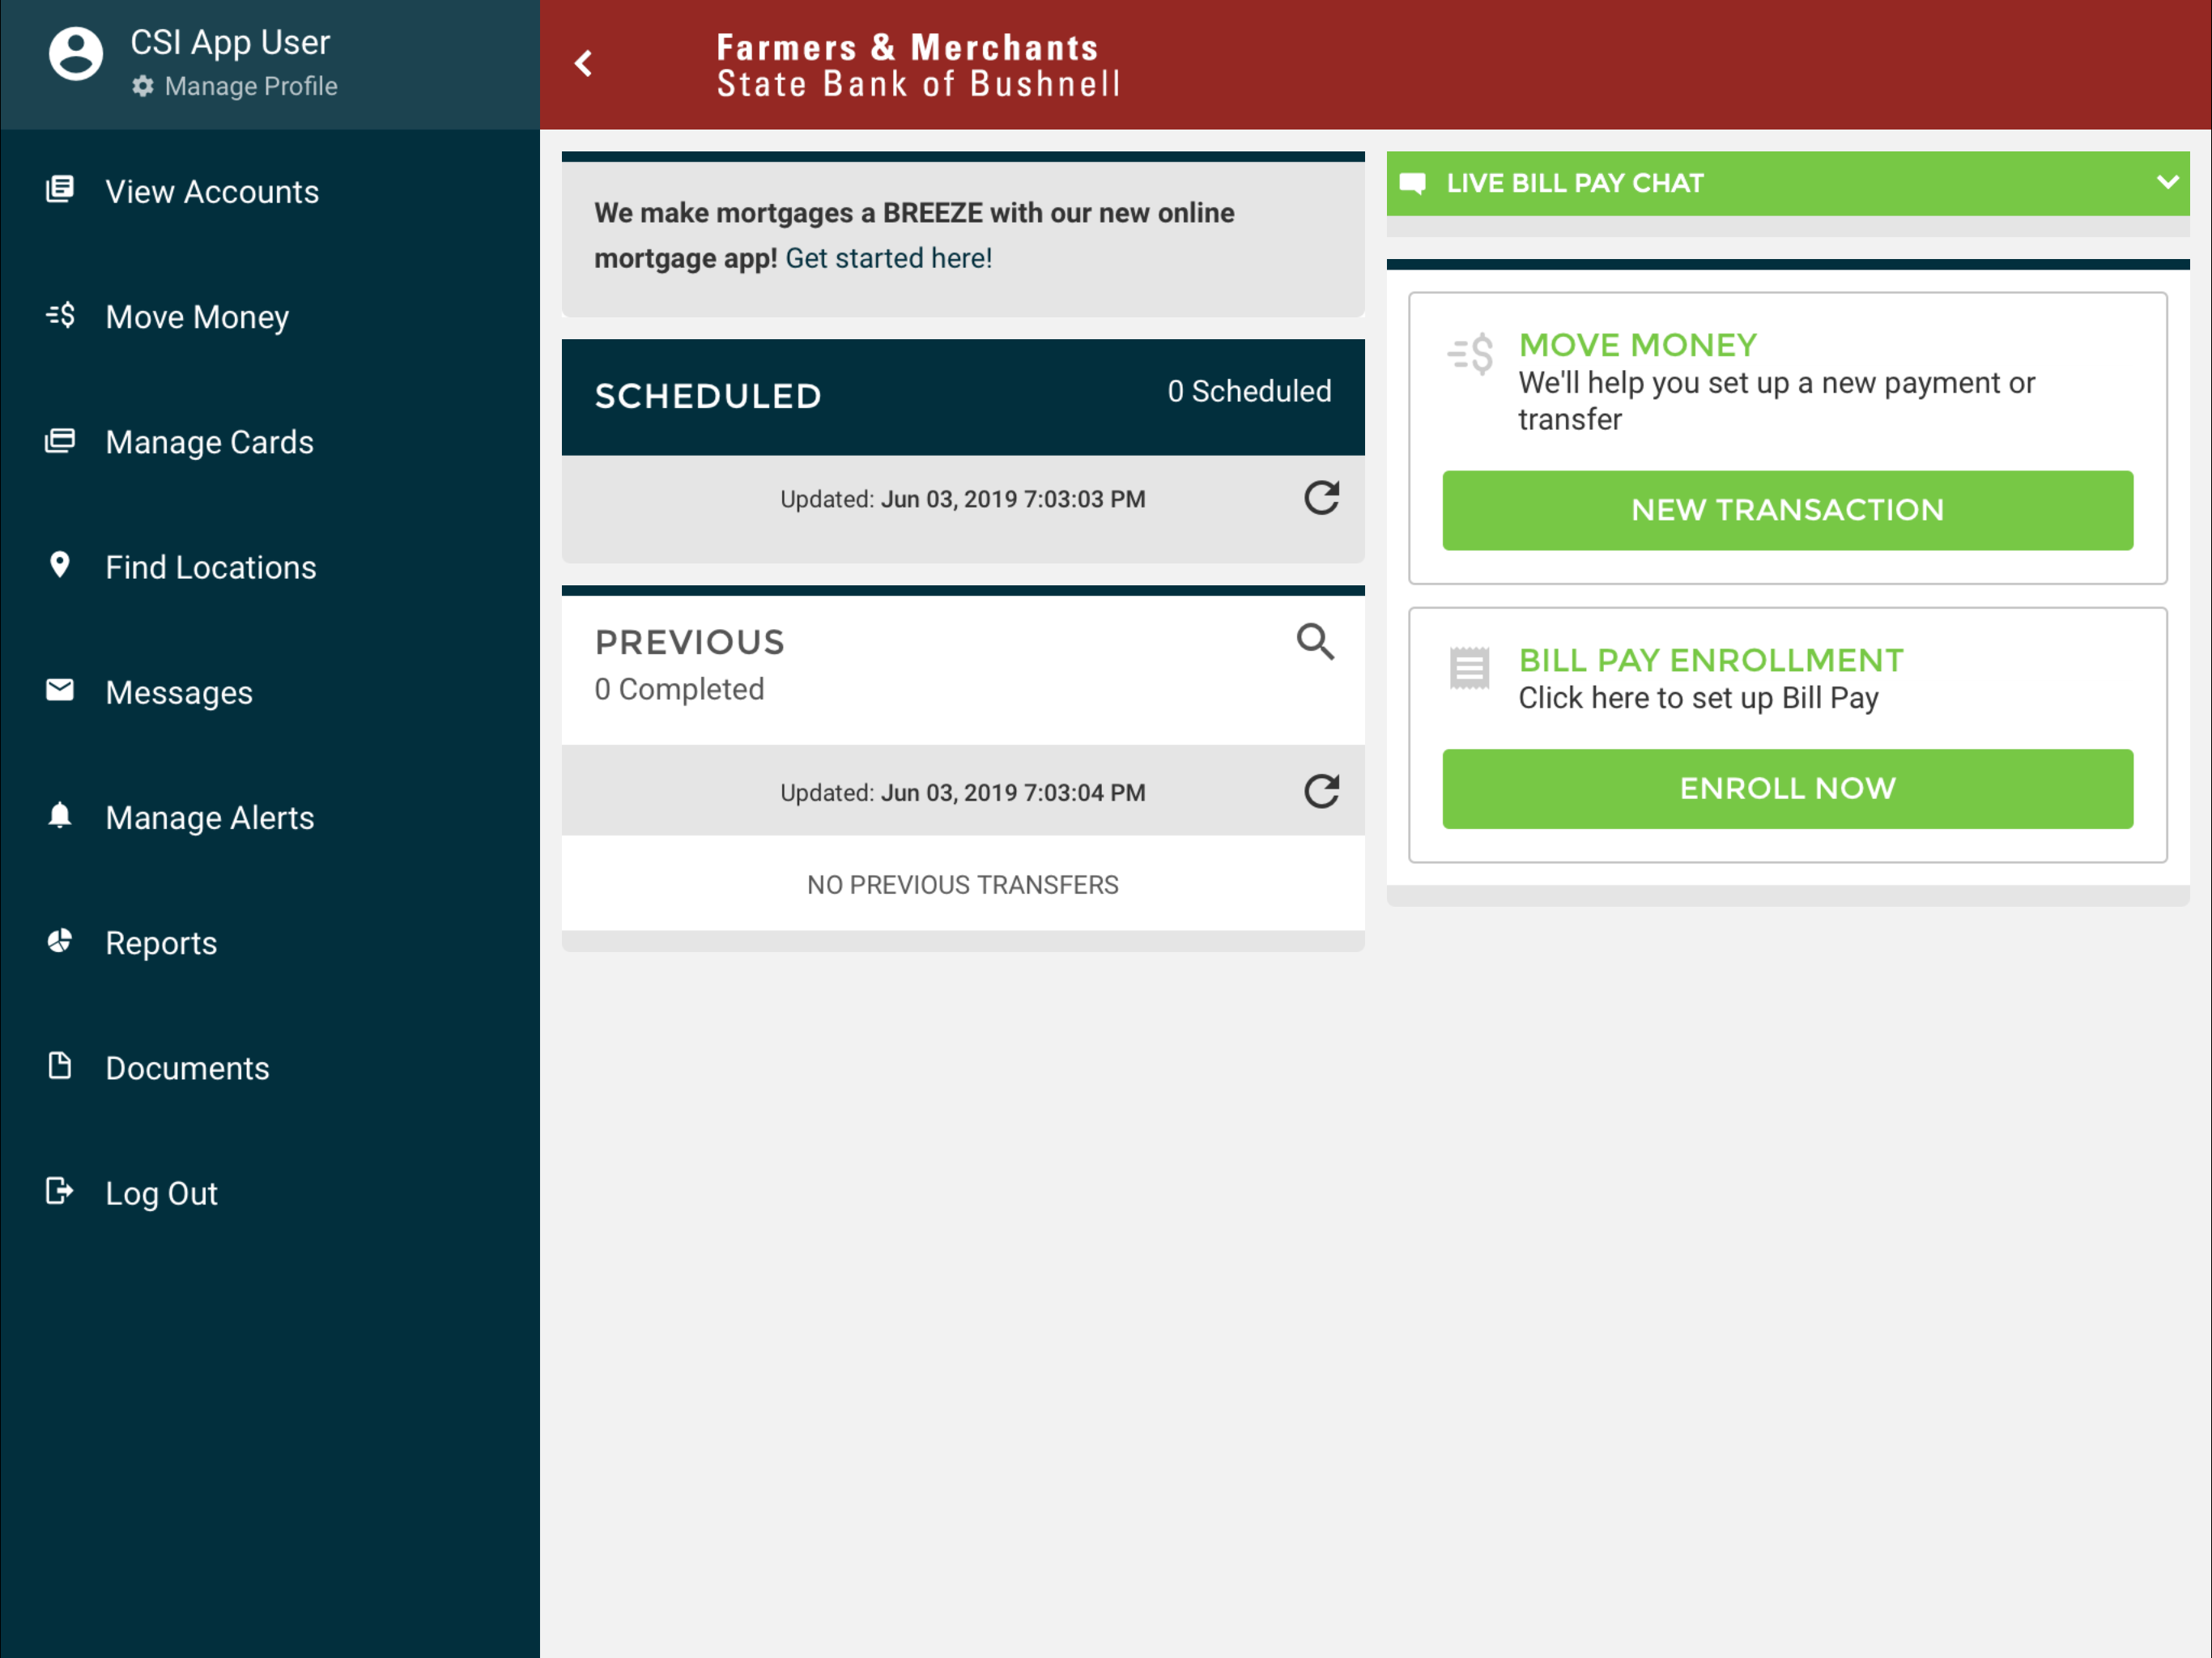This screenshot has width=2212, height=1658.
Task: Click the Bill Pay Enrollment receipt icon
Action: pyautogui.click(x=1469, y=669)
